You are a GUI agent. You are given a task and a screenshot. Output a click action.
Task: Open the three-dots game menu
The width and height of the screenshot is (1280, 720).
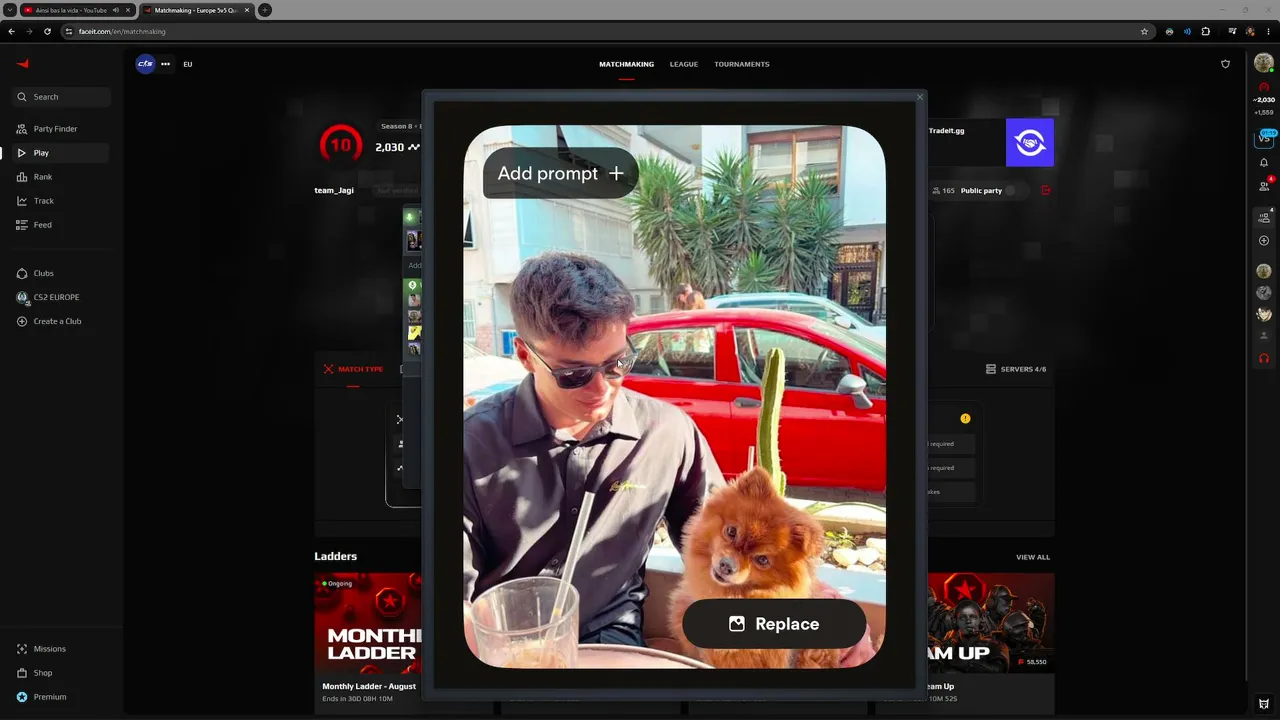click(165, 64)
